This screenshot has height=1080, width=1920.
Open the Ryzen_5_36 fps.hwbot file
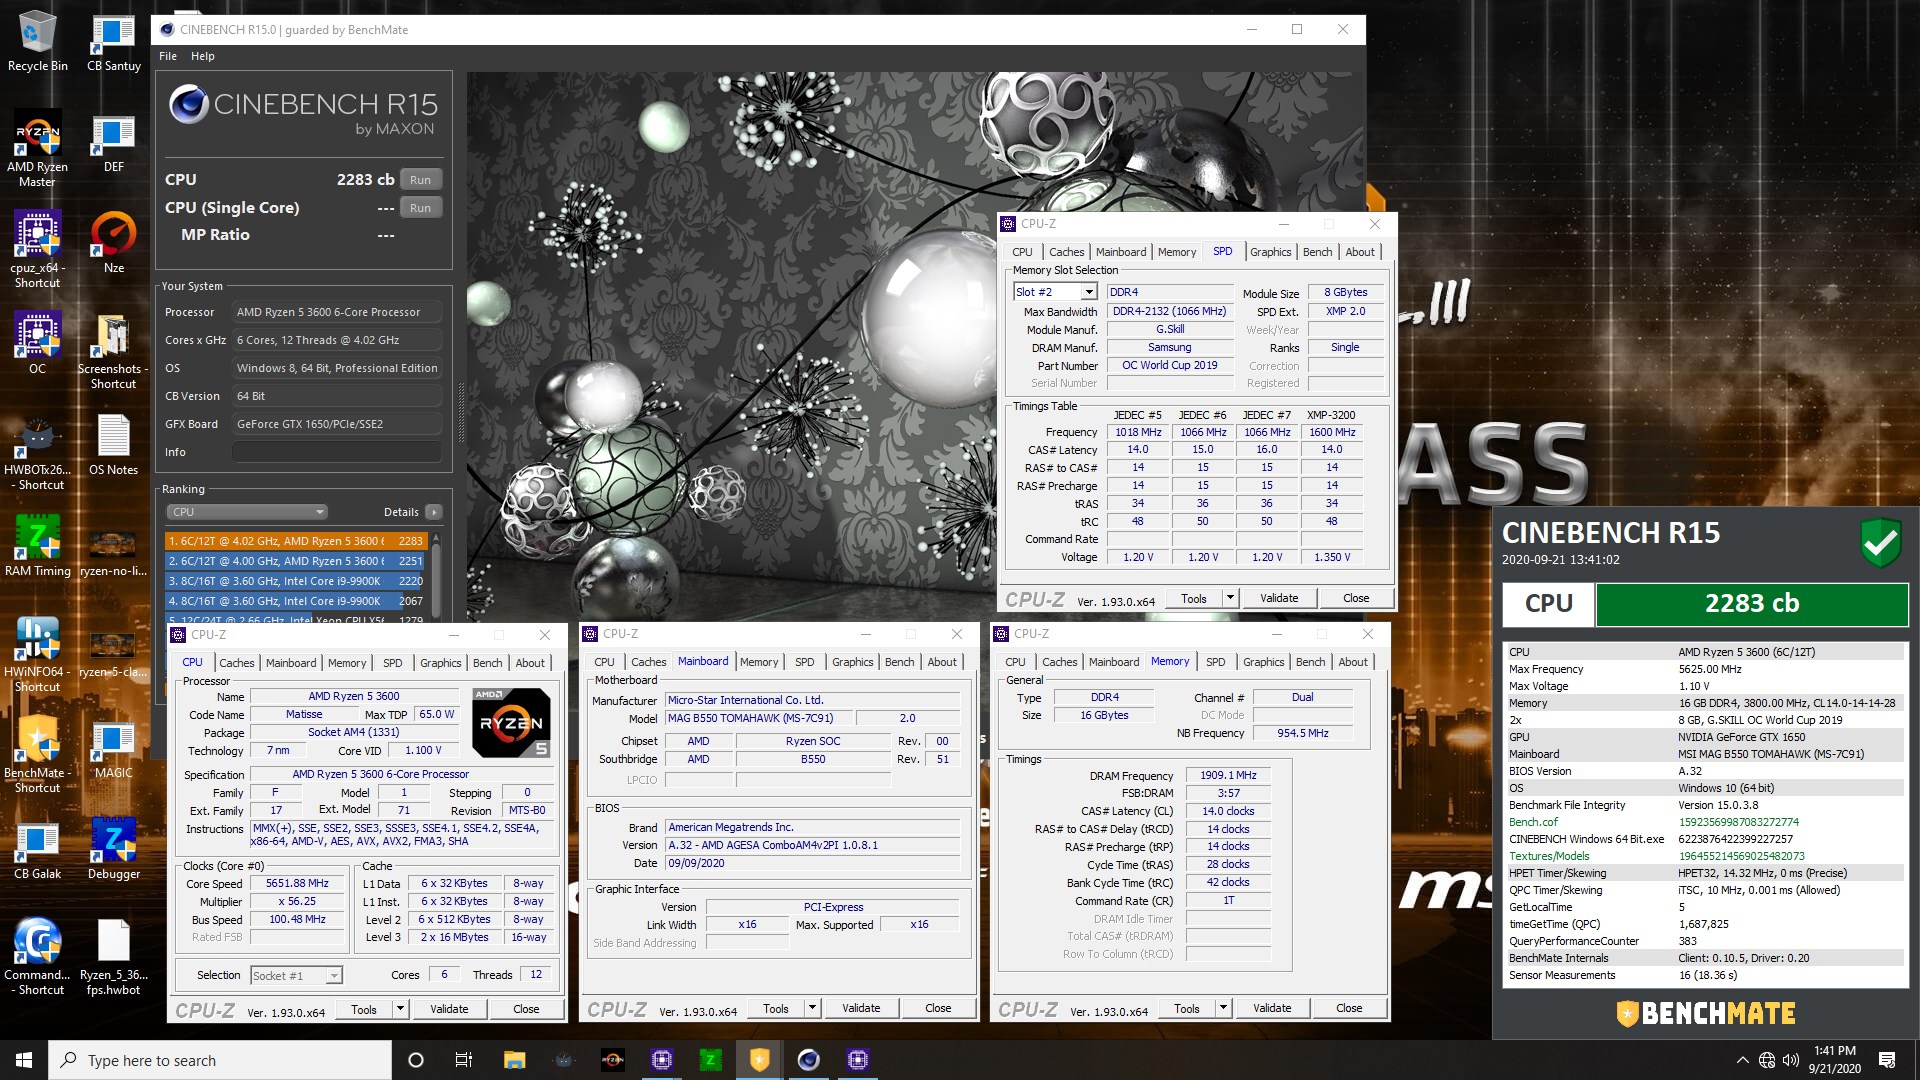pyautogui.click(x=114, y=957)
